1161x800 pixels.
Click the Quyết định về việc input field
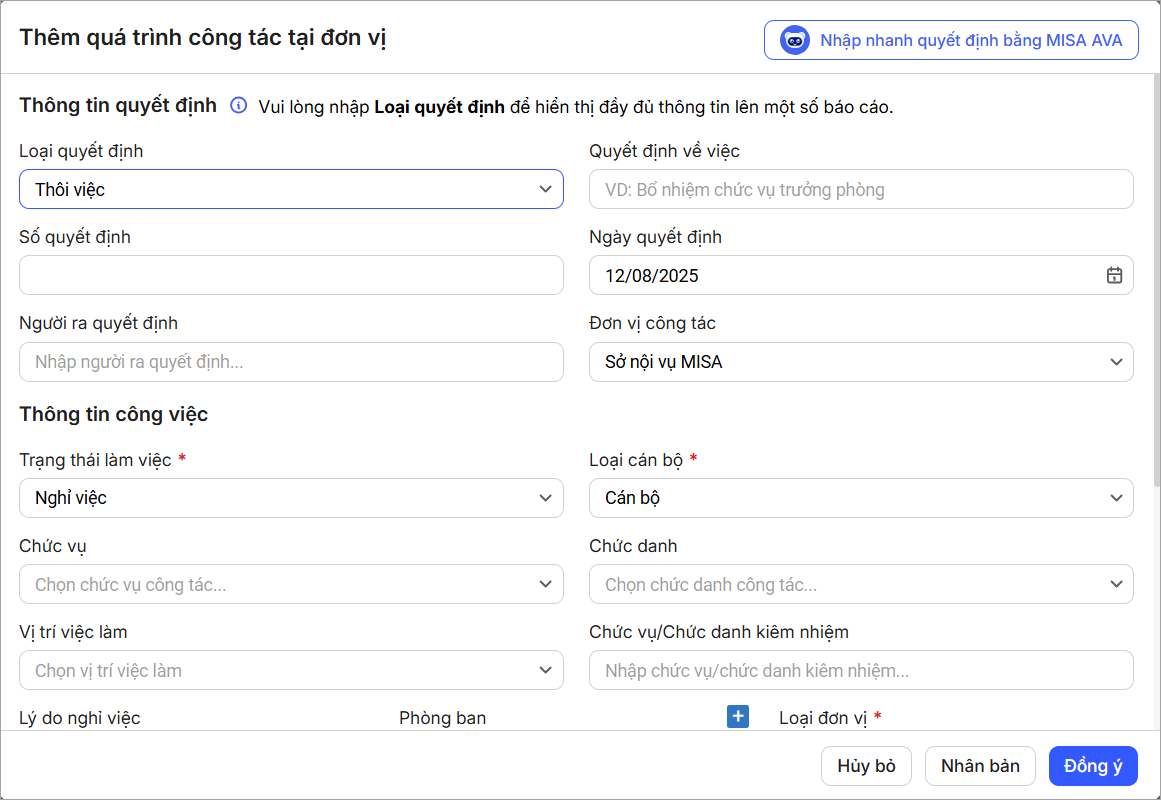861,189
